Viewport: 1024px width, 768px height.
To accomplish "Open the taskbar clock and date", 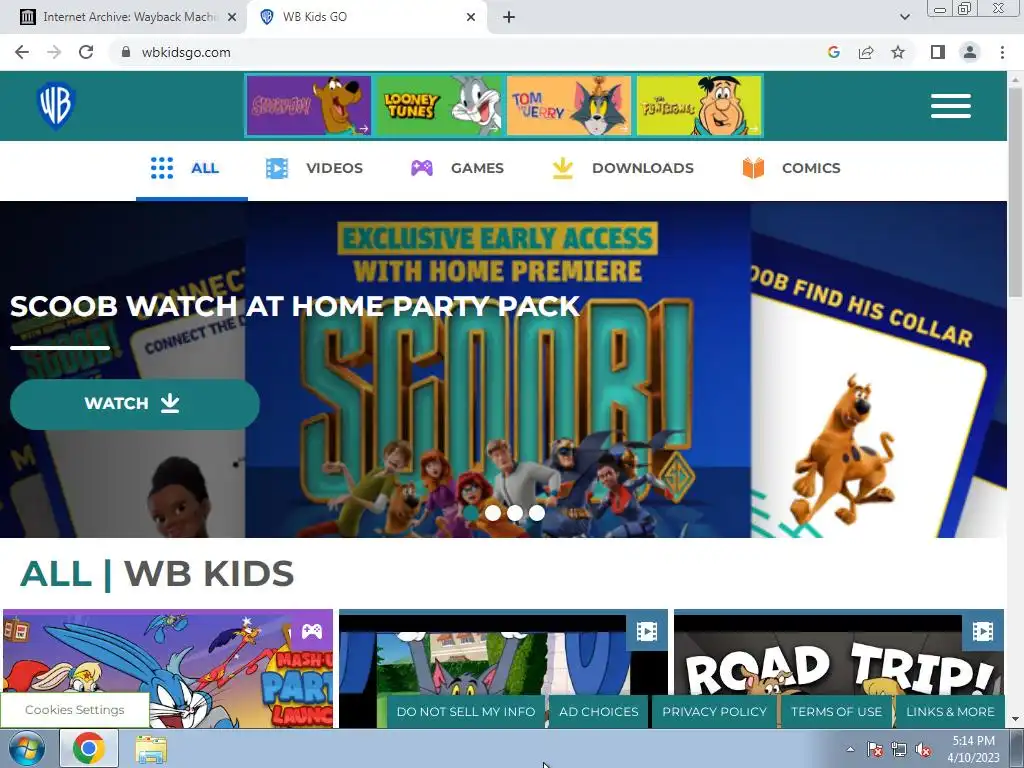I will pos(973,749).
